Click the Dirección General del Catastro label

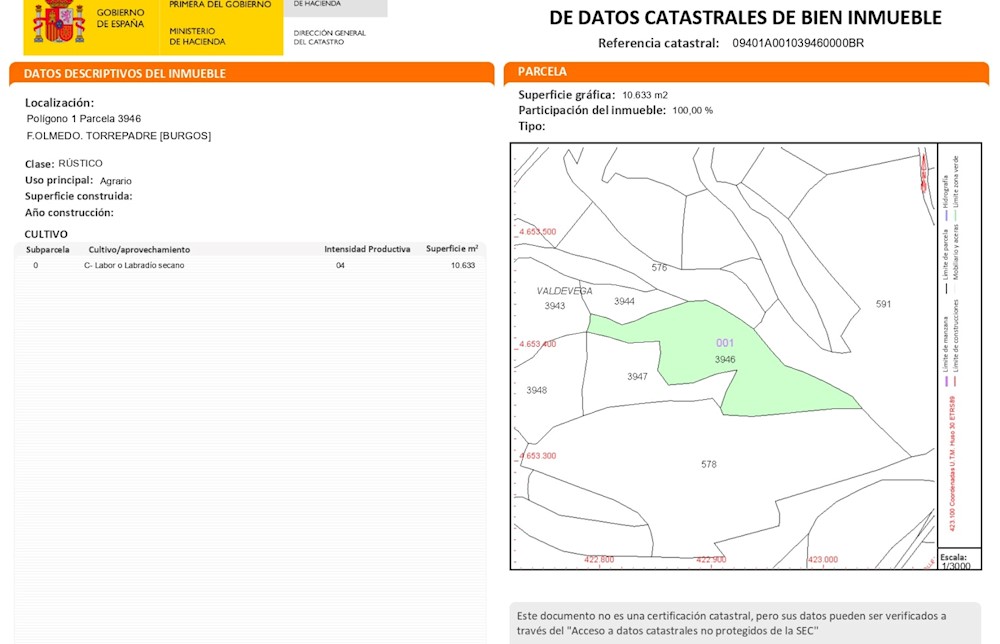pyautogui.click(x=330, y=37)
